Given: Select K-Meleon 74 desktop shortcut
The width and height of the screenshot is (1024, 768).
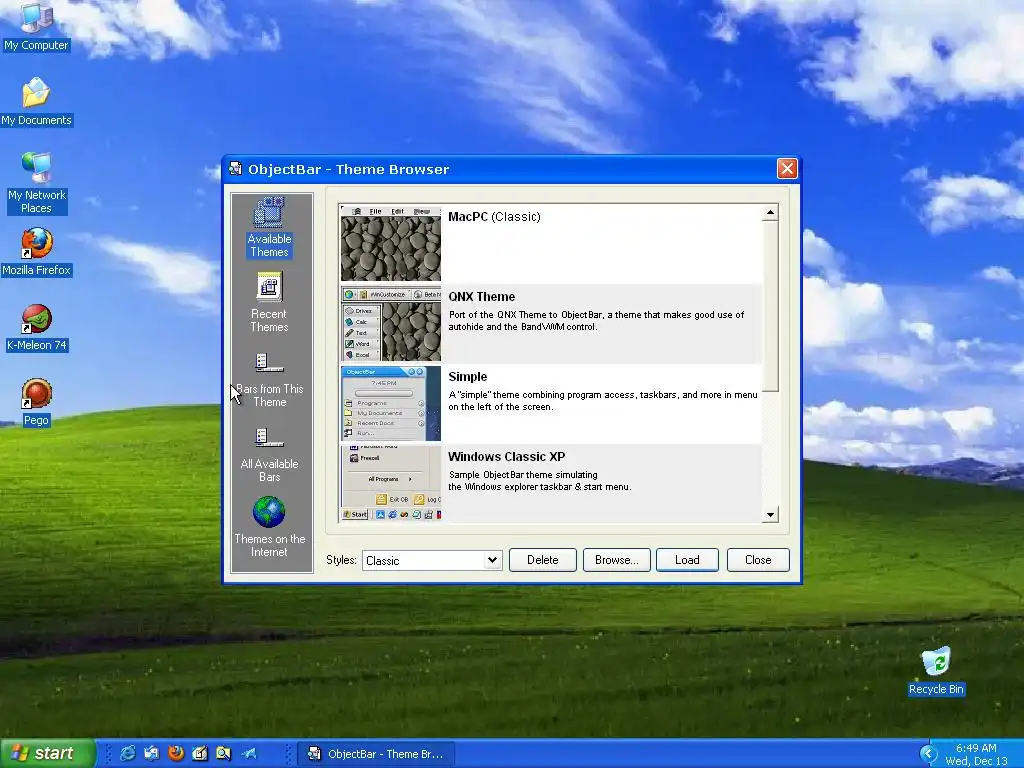Looking at the screenshot, I should pos(36,328).
